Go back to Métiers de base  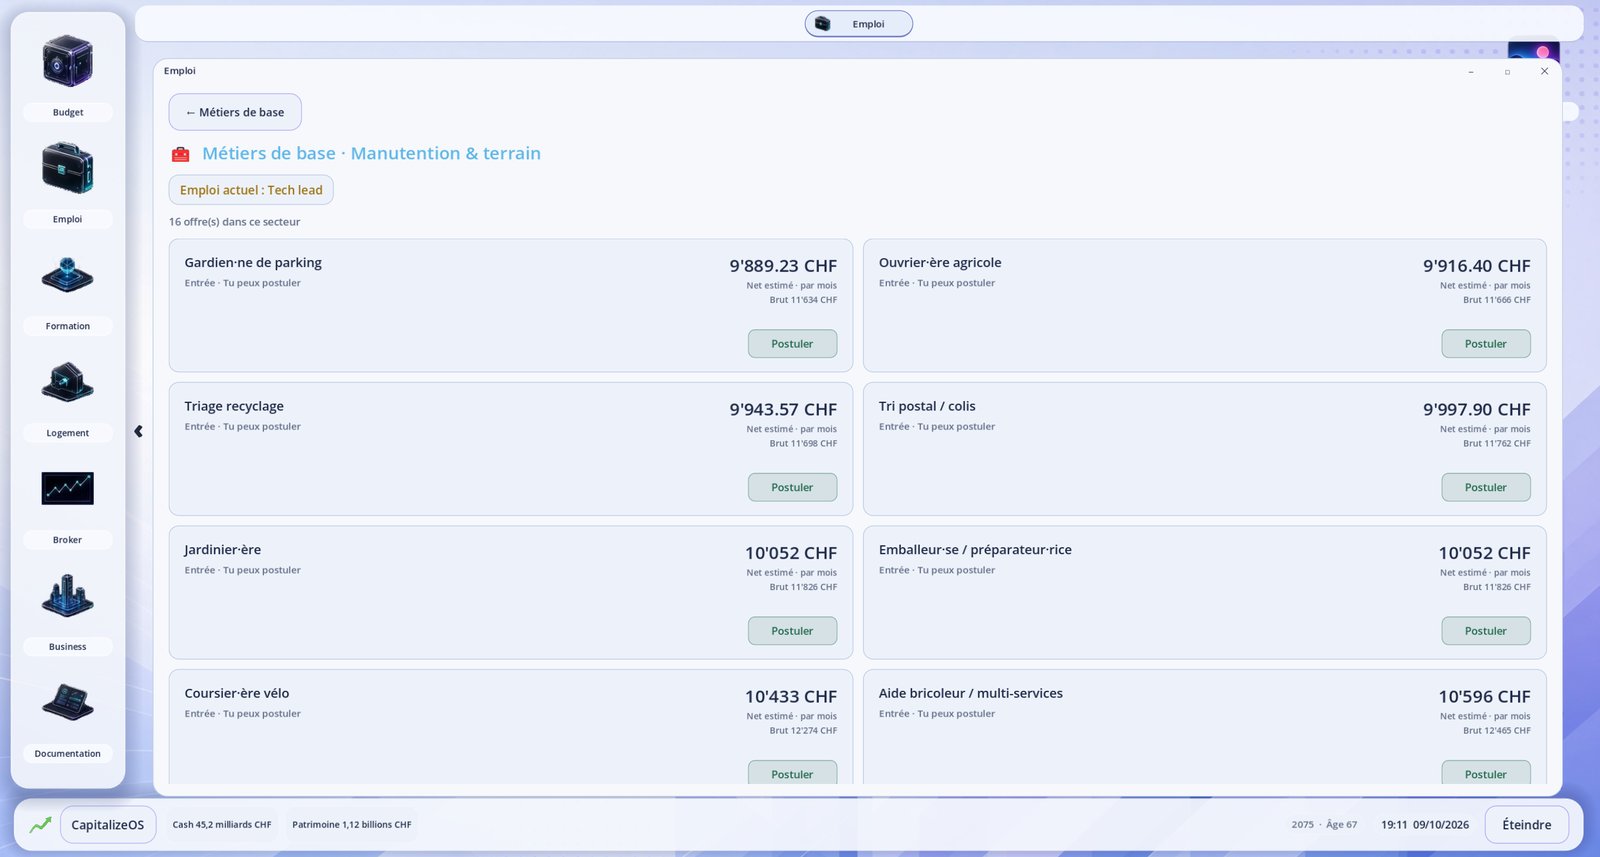point(235,112)
